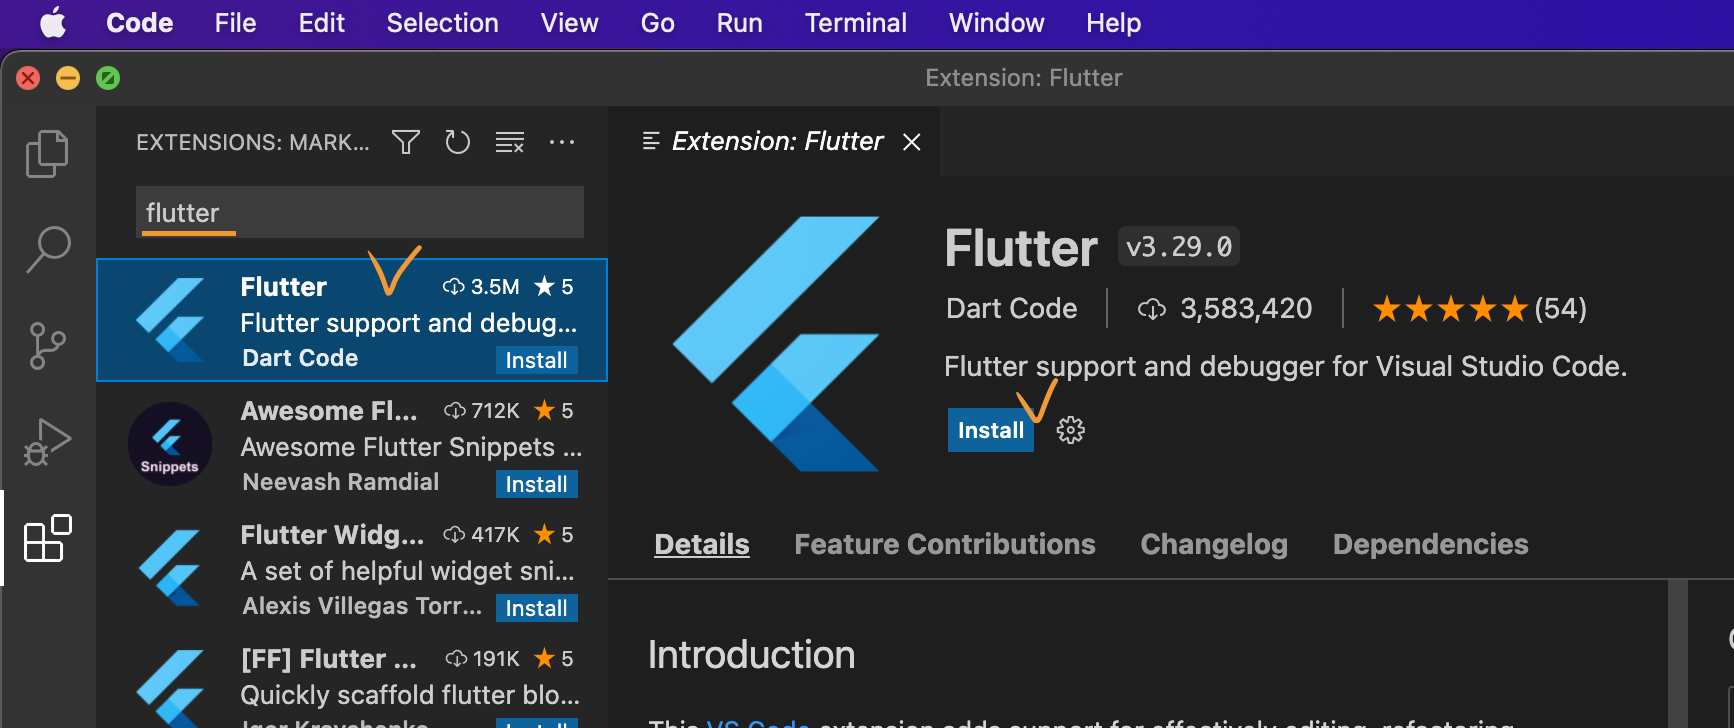Click the 3.5M download count on Flutter row
Screen dimensions: 1734x728
coord(481,287)
